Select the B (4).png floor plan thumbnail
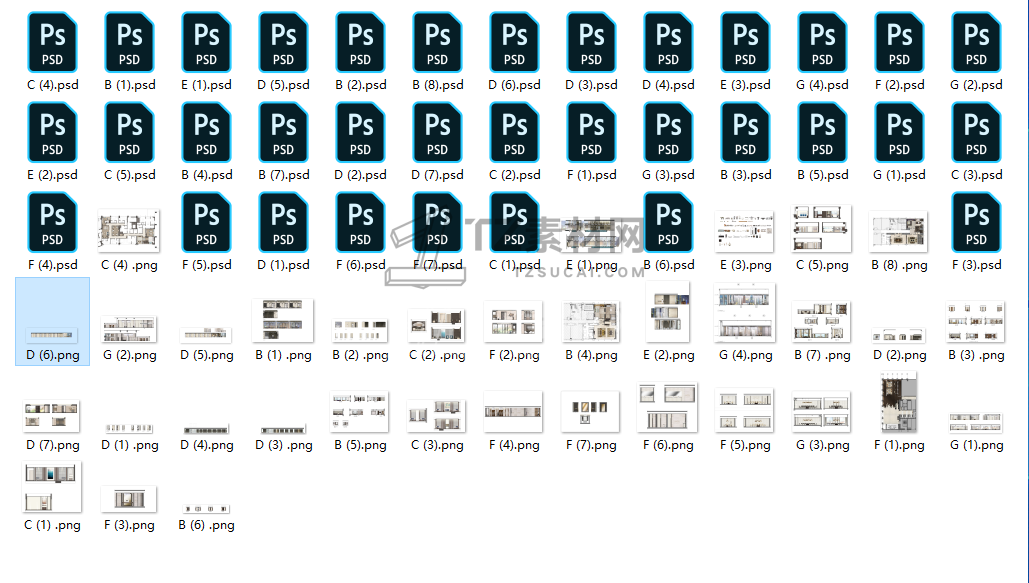This screenshot has width=1029, height=583. point(591,322)
